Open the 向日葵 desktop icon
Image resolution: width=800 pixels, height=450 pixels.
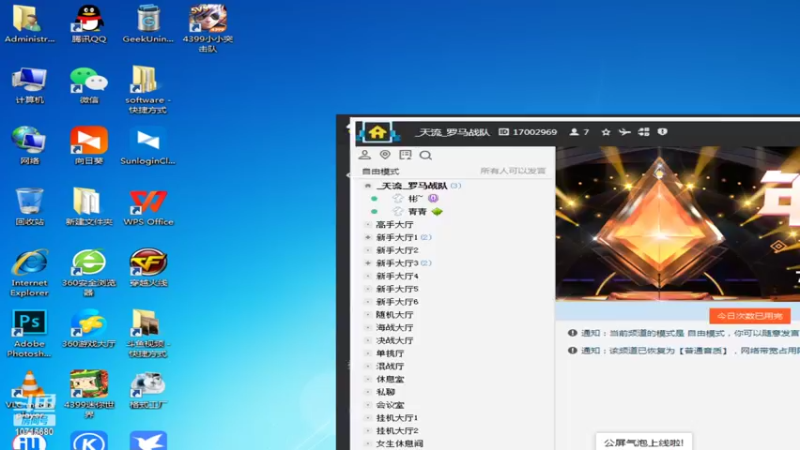pyautogui.click(x=89, y=146)
